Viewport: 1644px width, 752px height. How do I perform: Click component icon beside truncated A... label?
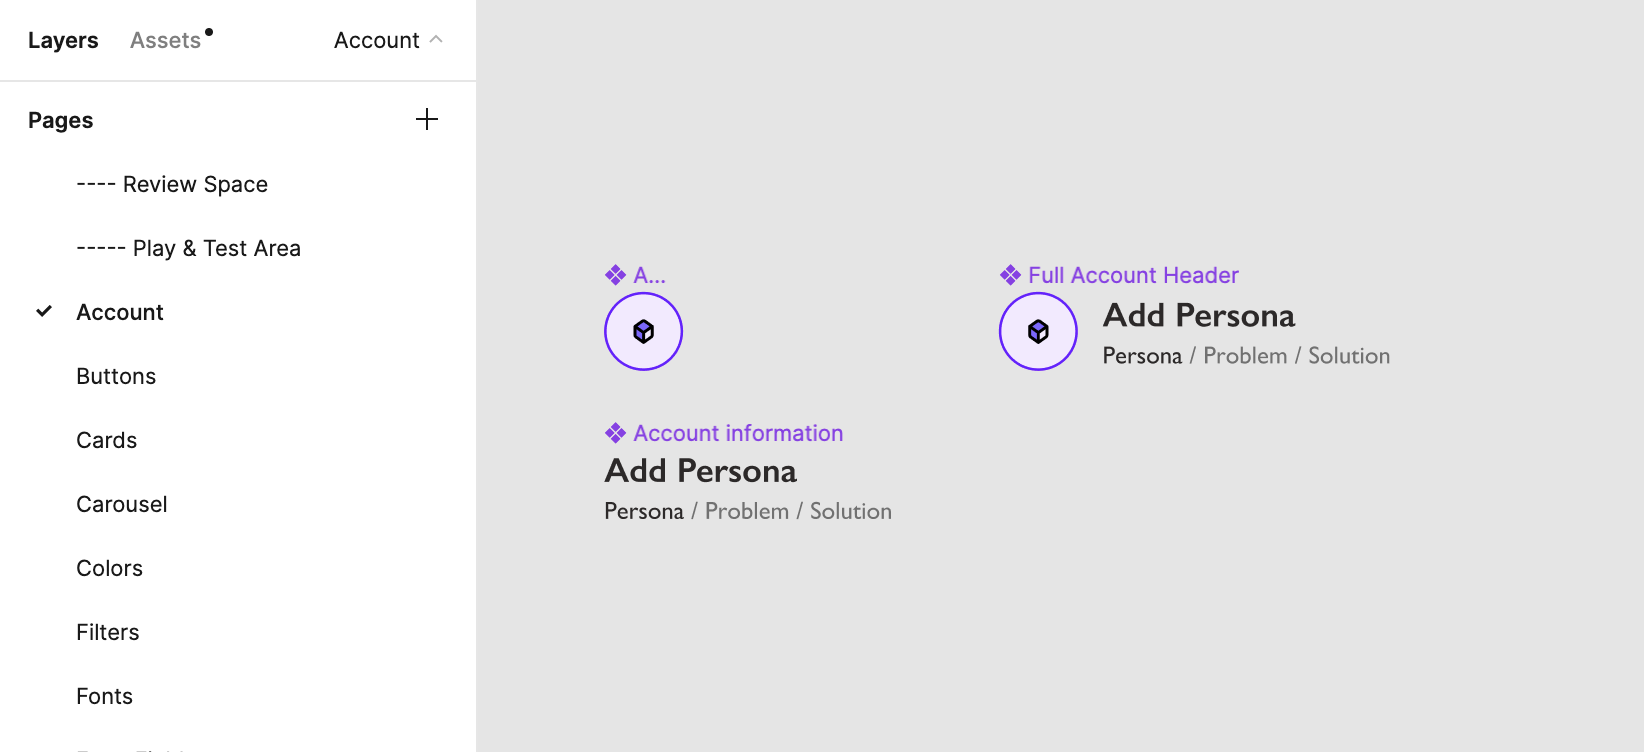click(x=615, y=275)
